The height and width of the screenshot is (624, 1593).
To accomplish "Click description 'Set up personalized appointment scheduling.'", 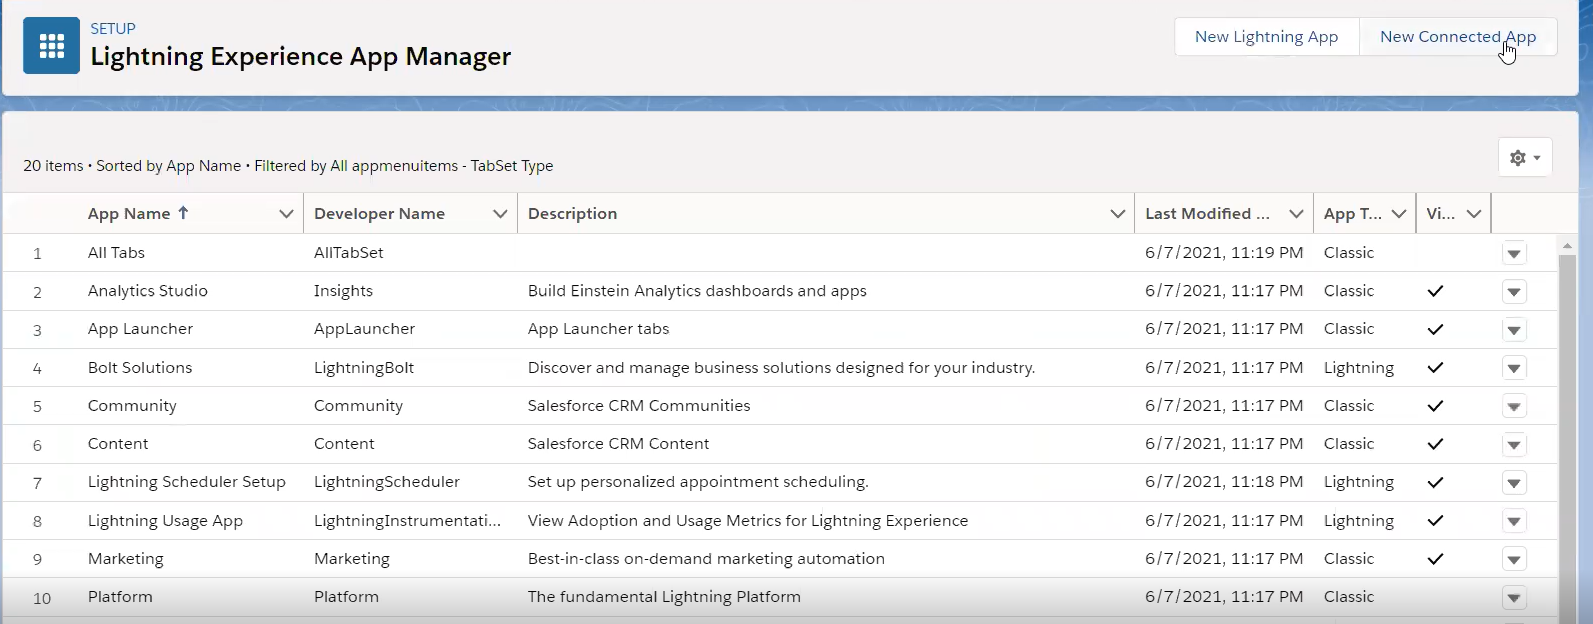I will 698,482.
